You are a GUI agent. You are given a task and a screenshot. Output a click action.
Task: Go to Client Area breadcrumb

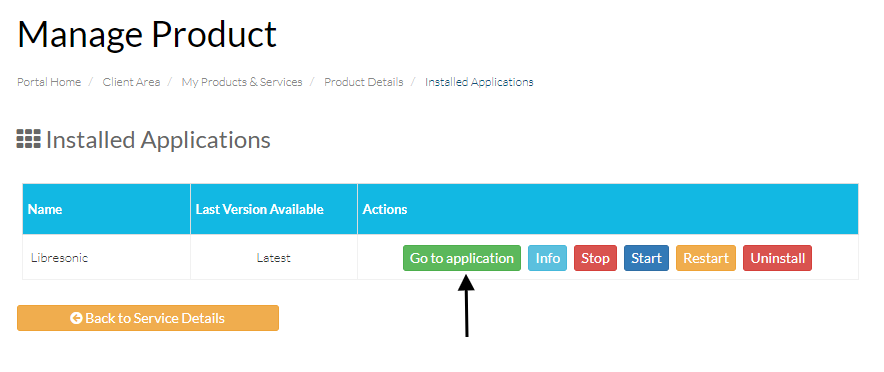131,82
